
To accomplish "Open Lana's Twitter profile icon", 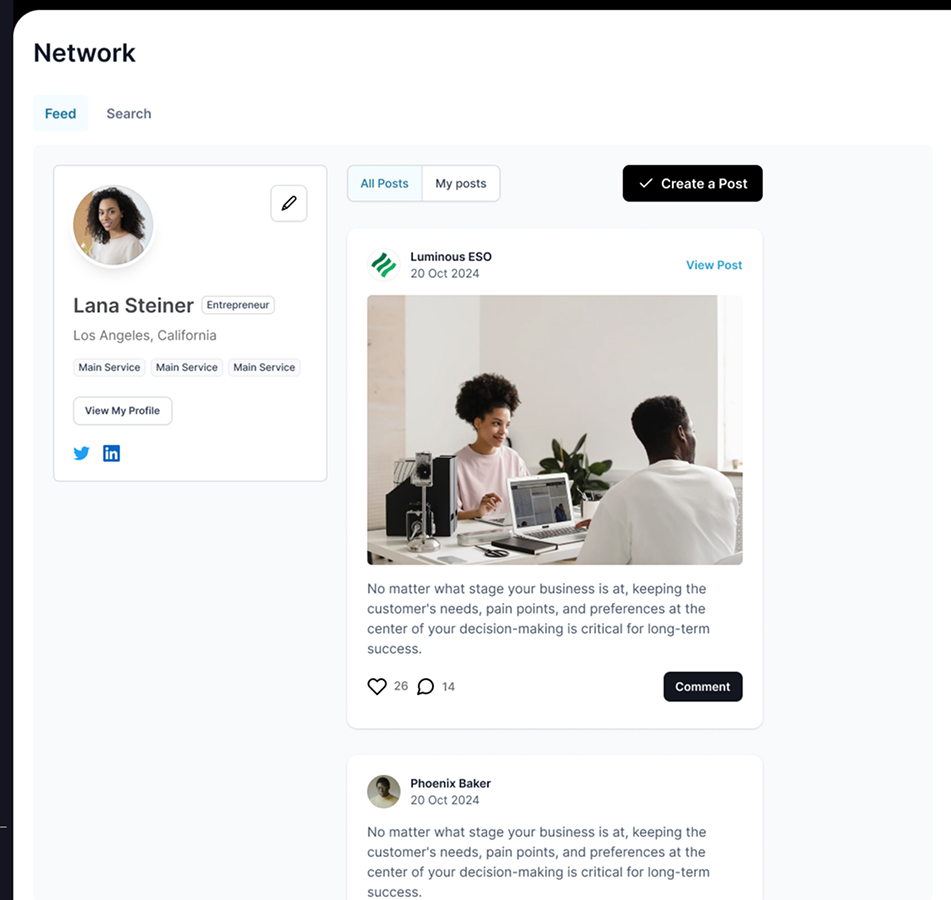I will [81, 453].
